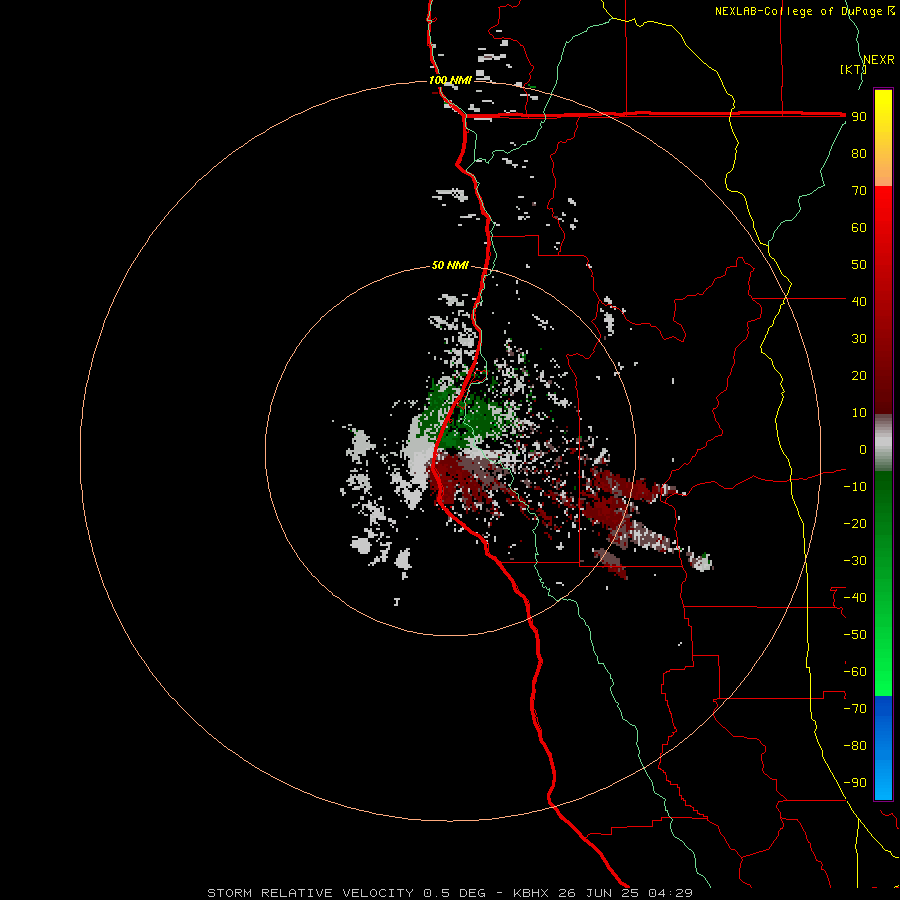Click the bright green segment of the color scale
This screenshot has height=900, width=900.
point(883,660)
